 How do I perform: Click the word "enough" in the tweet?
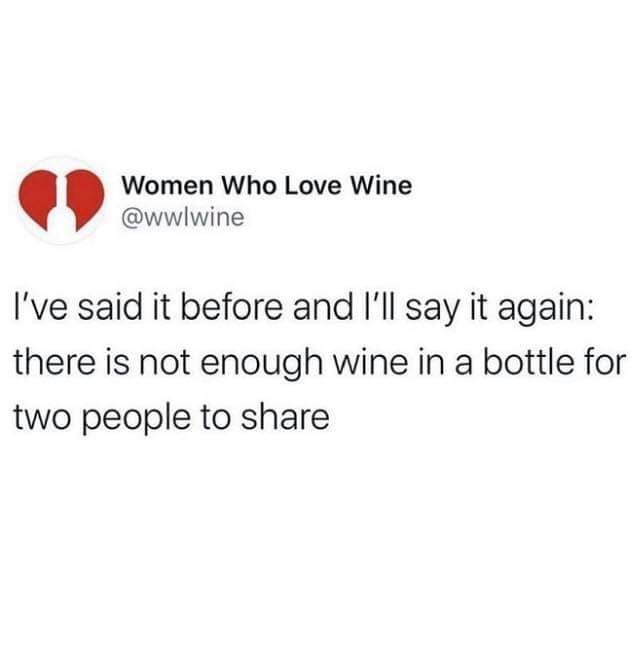pyautogui.click(x=262, y=366)
